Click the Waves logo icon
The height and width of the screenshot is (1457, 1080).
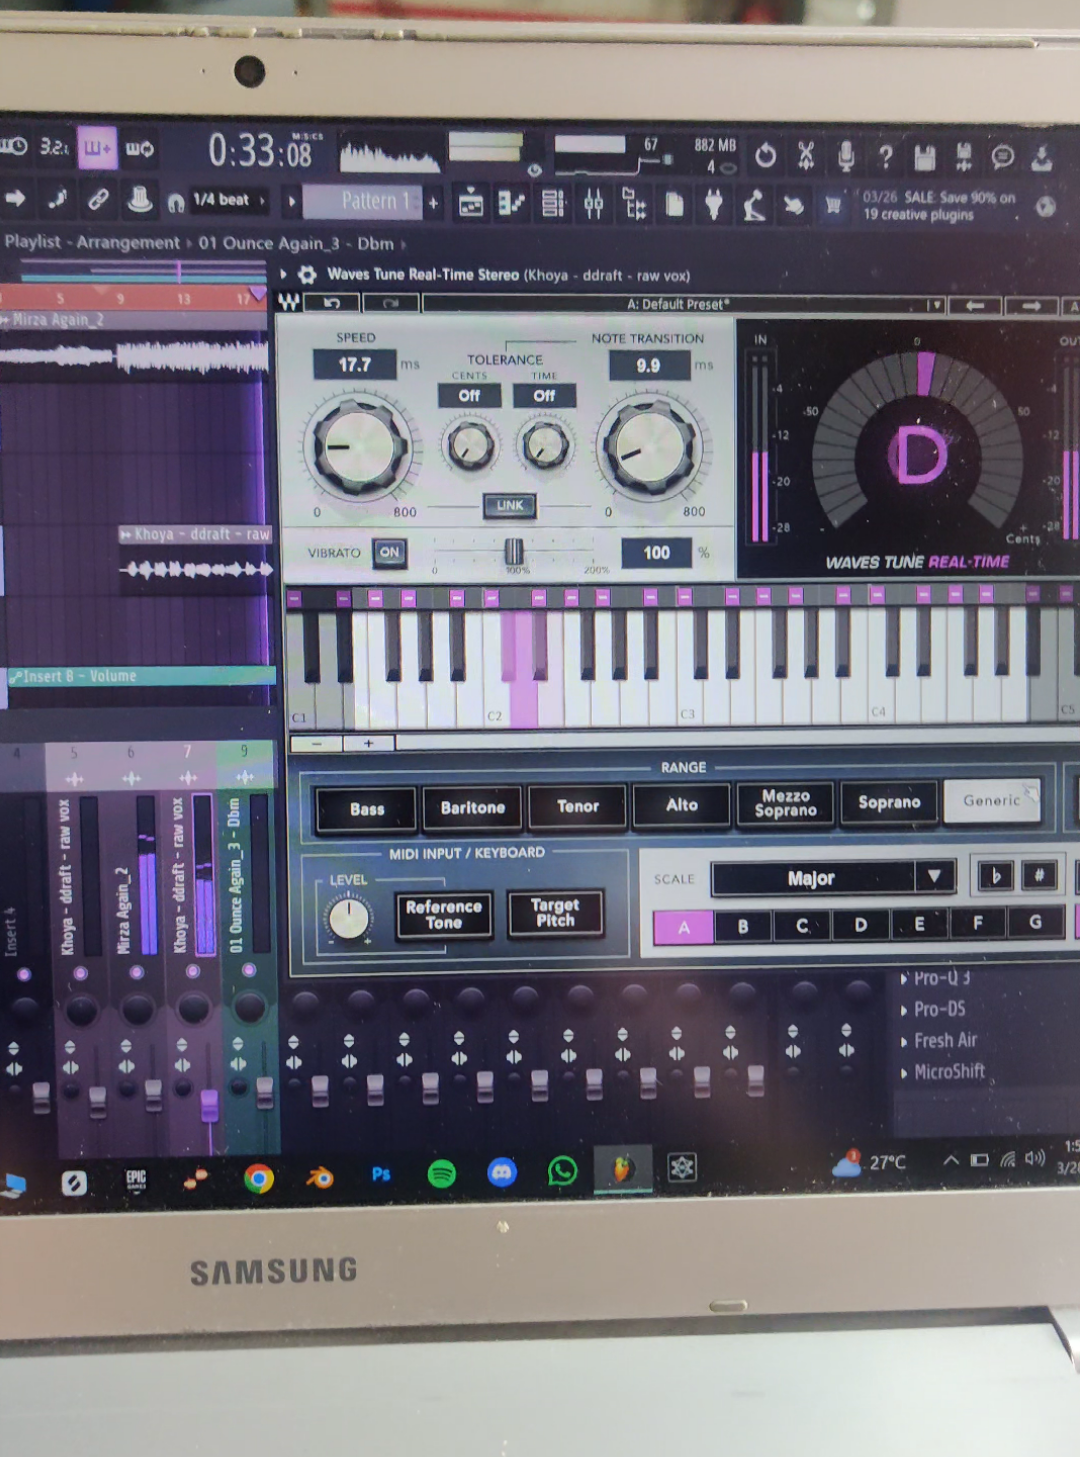coord(289,301)
